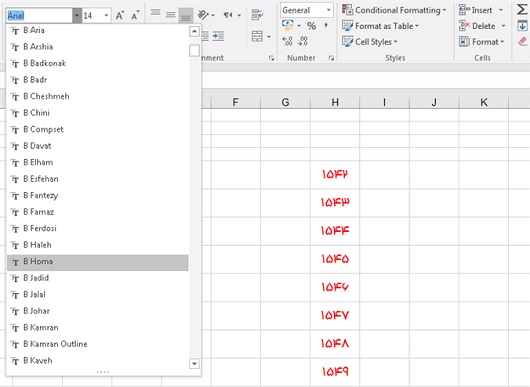Click Delete cells button

[477, 26]
